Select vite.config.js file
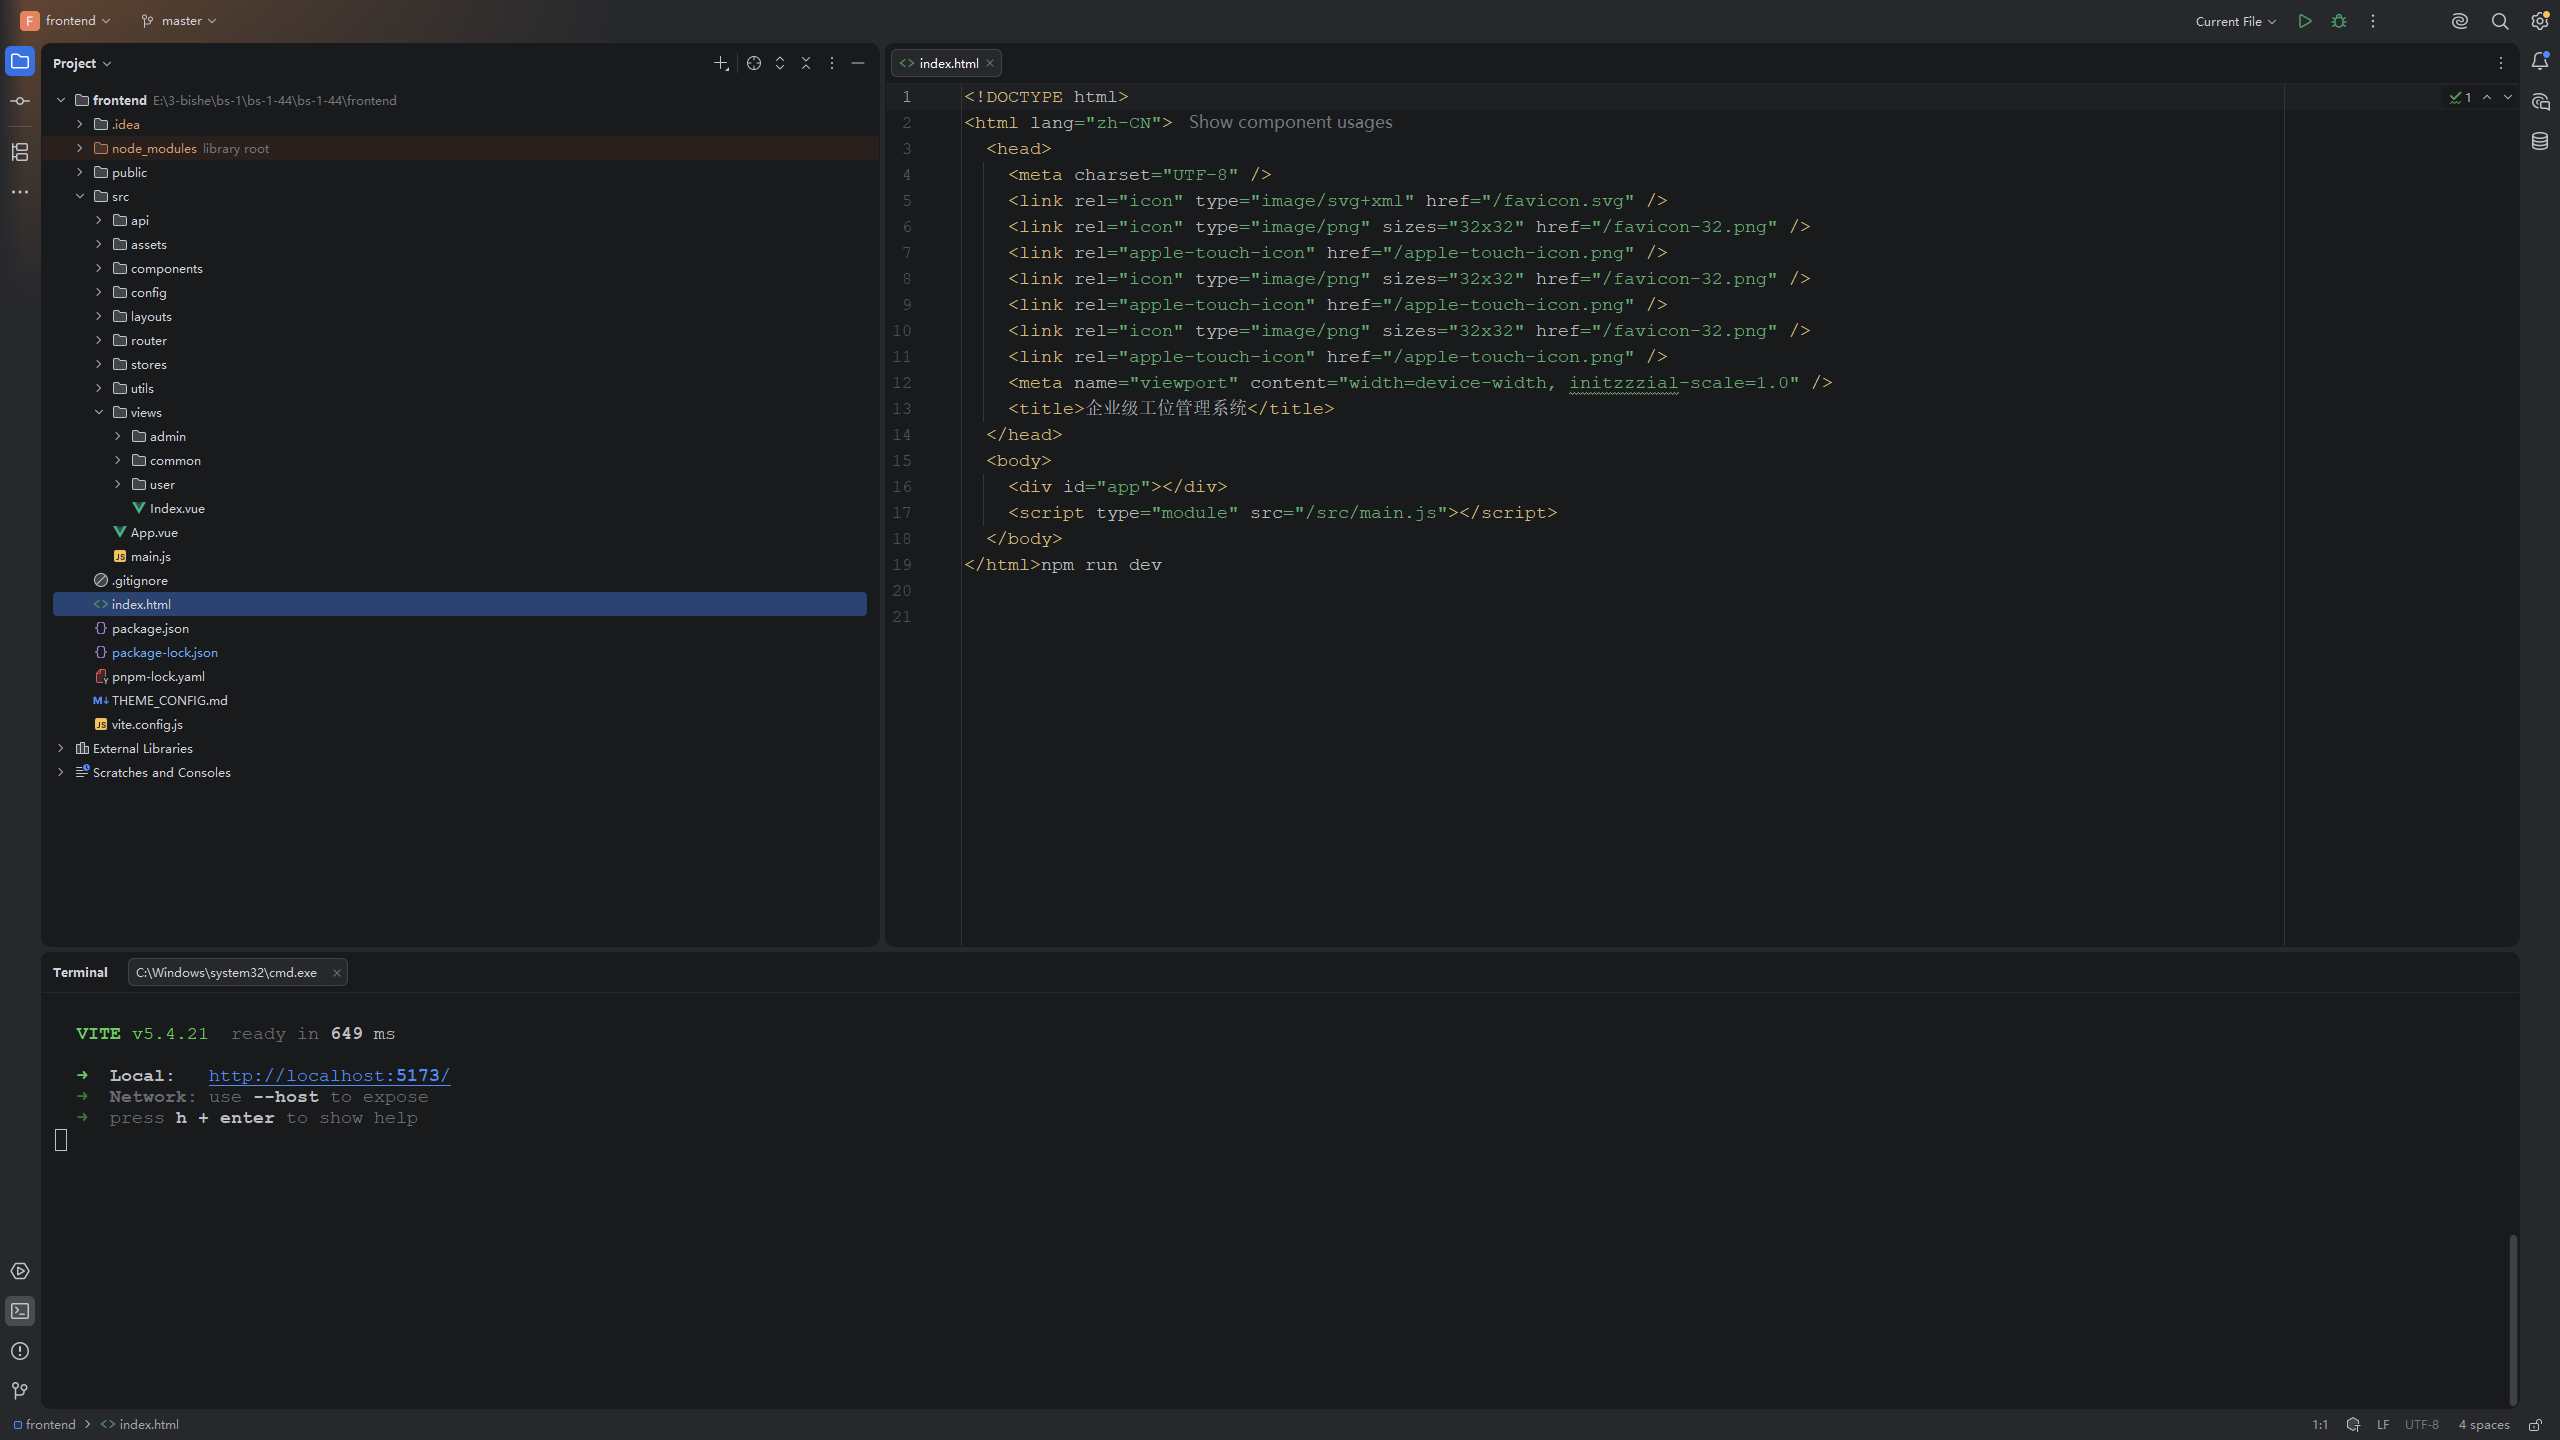 click(x=147, y=724)
